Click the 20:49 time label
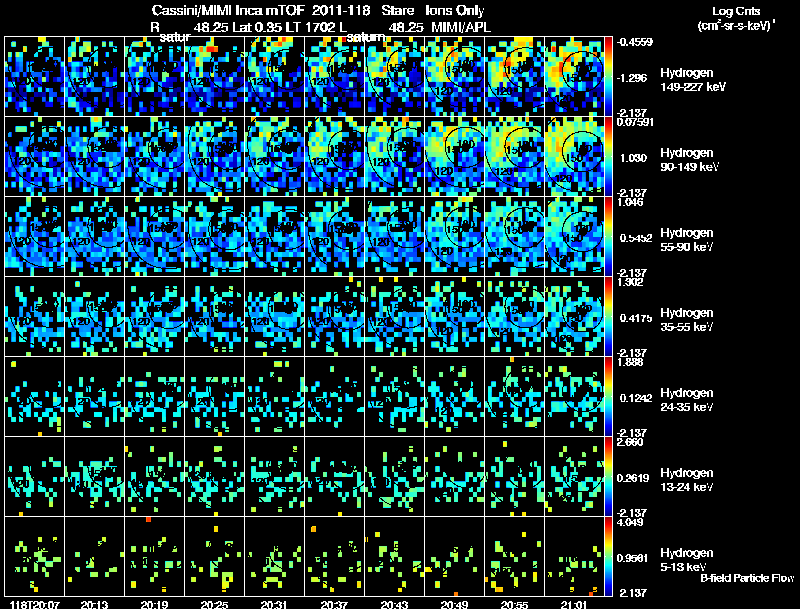The height and width of the screenshot is (609, 800). [x=455, y=604]
